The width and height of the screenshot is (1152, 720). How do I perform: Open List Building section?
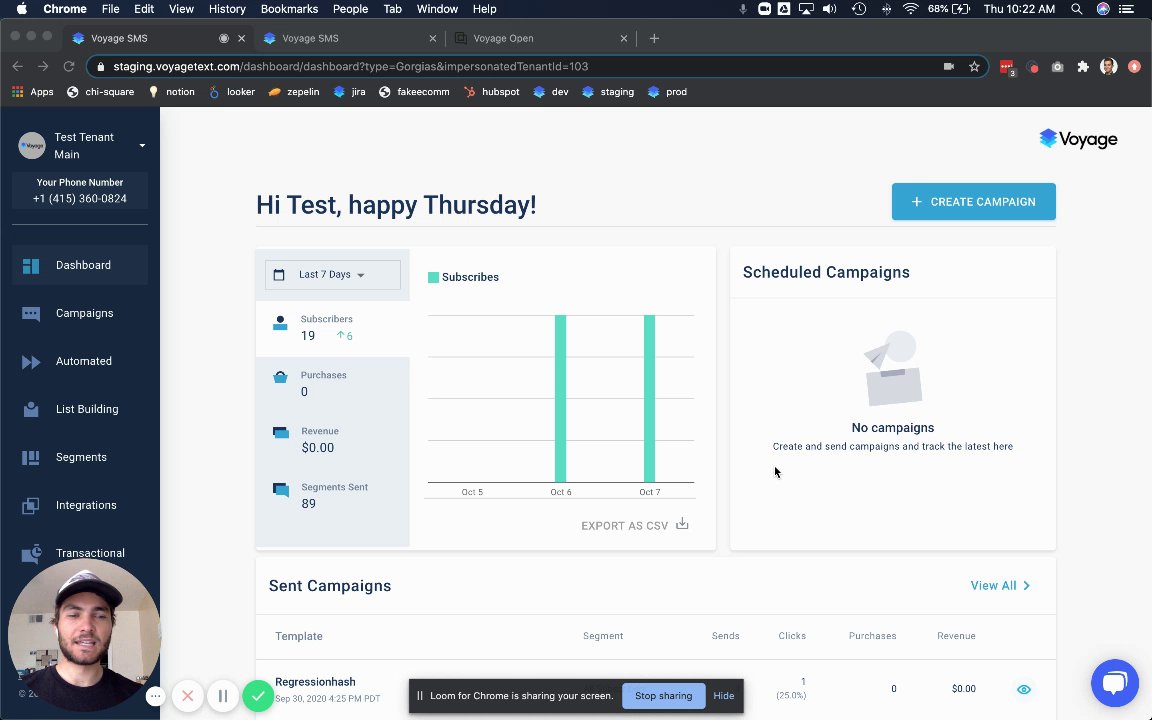click(x=79, y=409)
